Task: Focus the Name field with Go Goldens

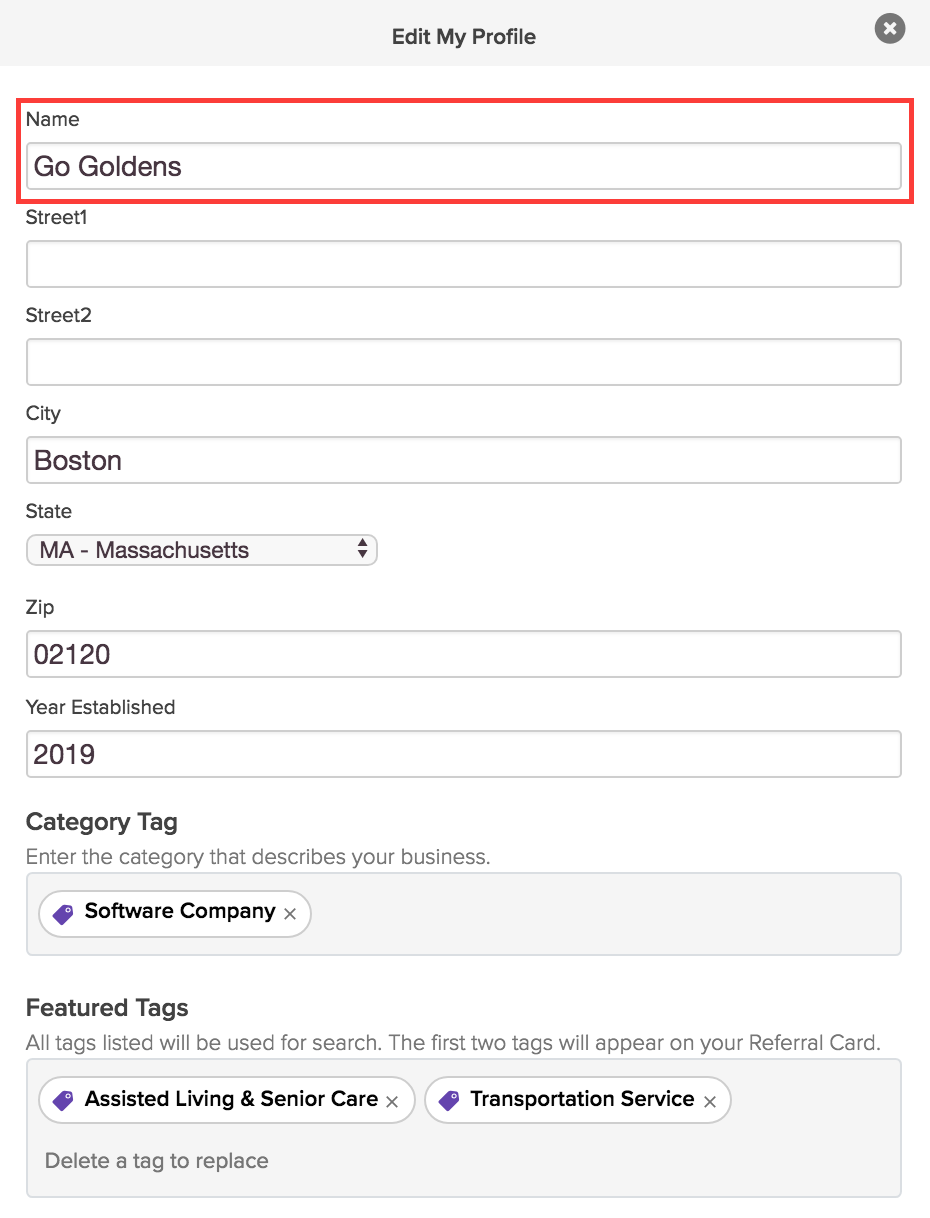Action: coord(464,166)
